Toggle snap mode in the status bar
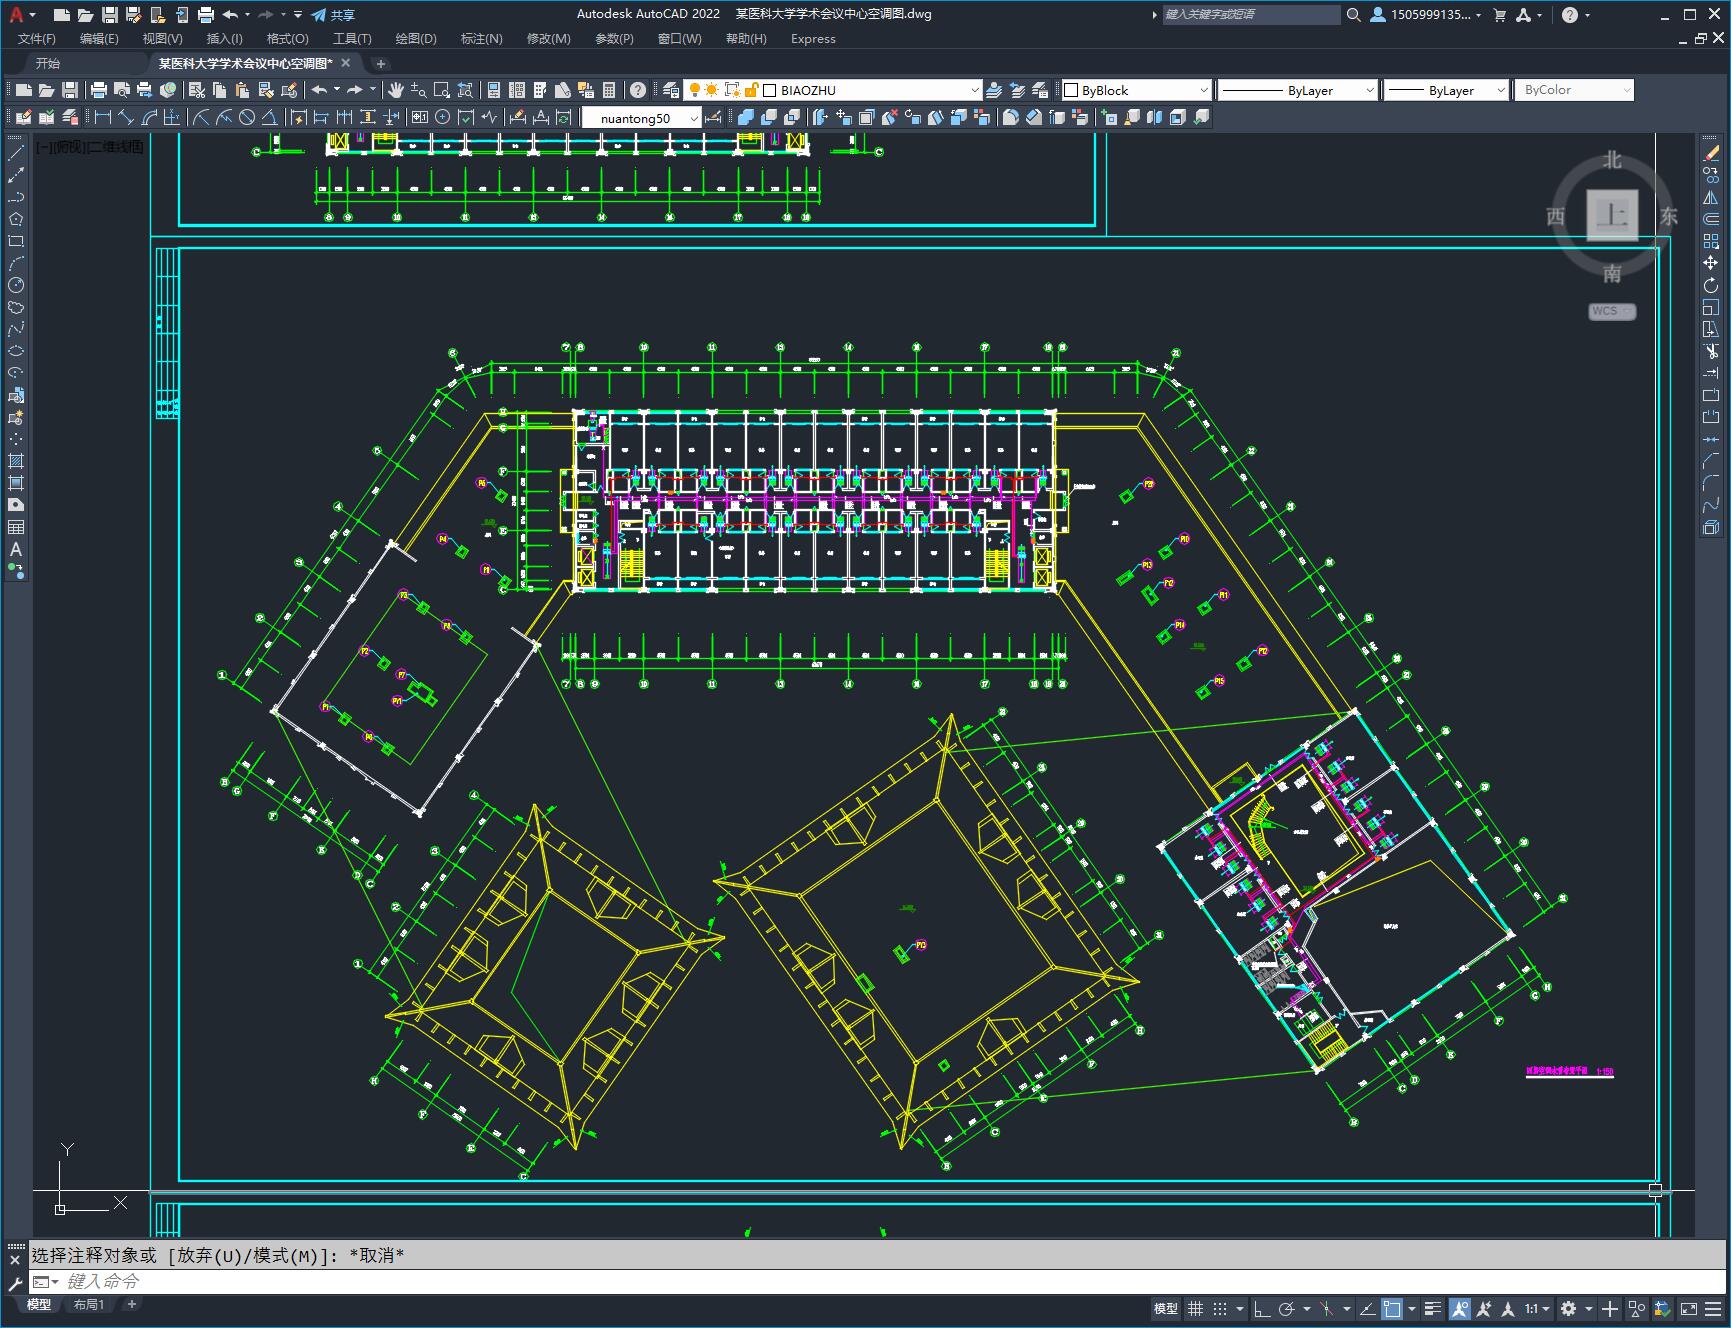 click(1220, 1308)
